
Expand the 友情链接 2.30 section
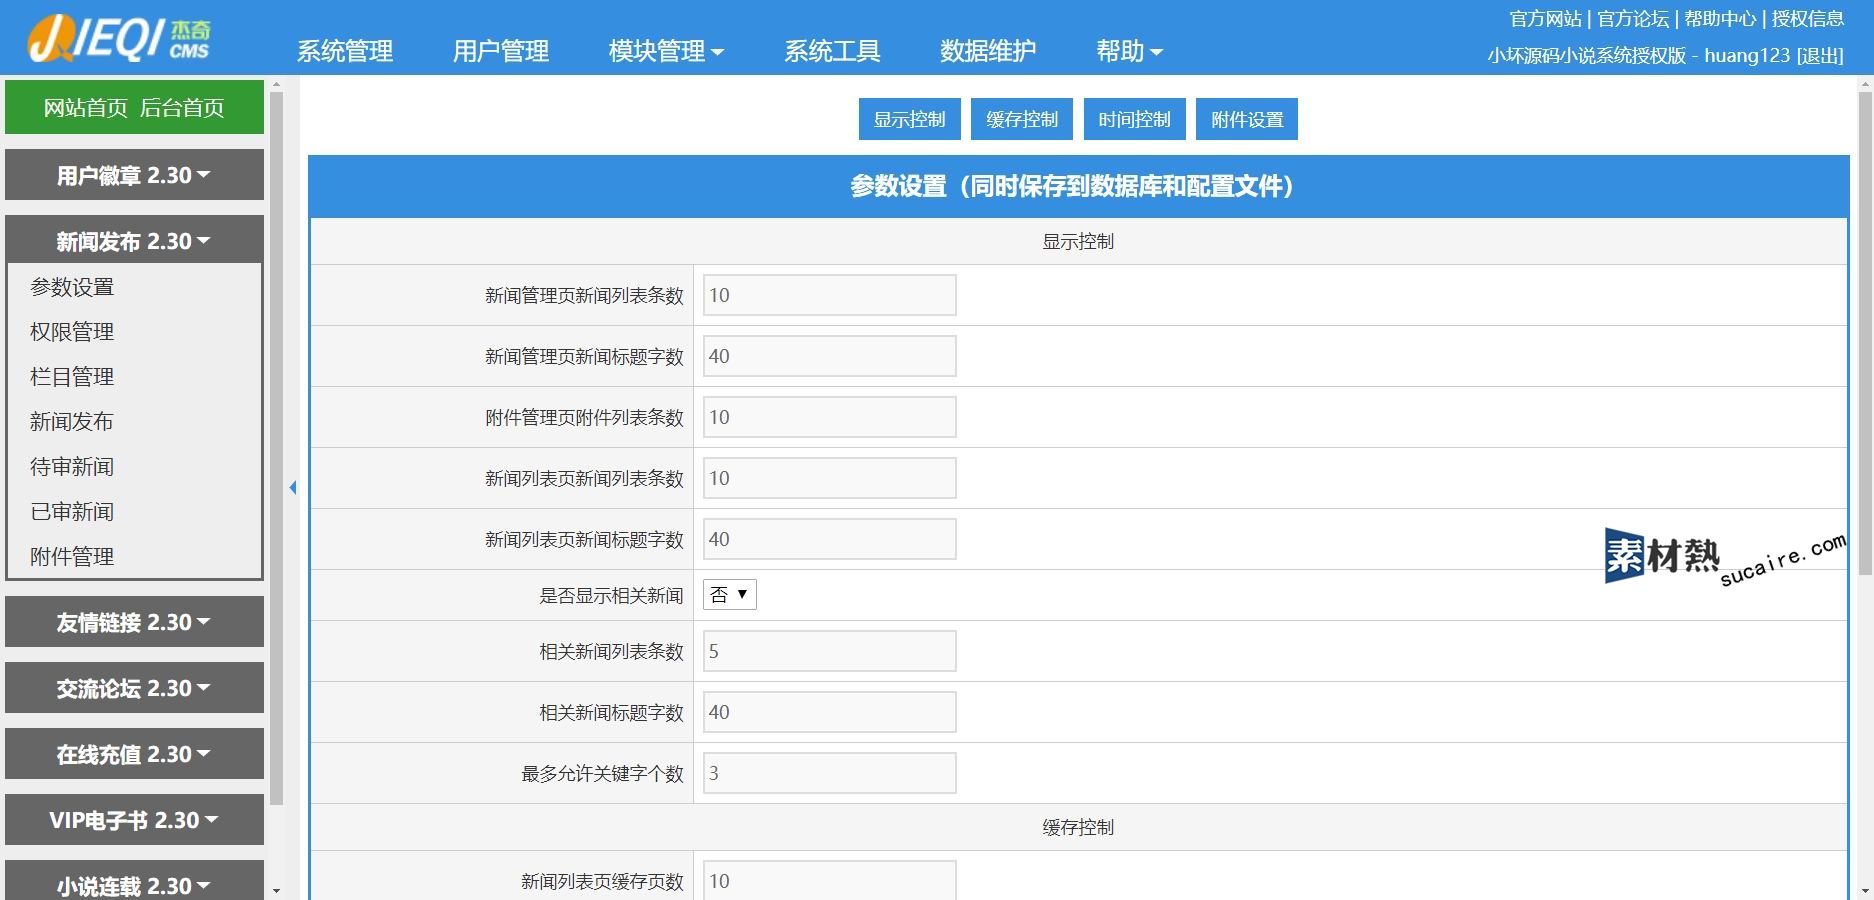(134, 622)
